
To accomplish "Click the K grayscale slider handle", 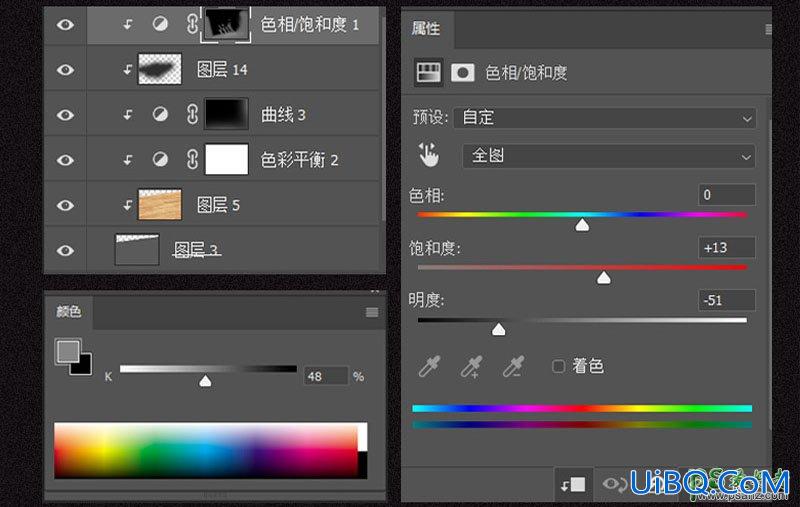I will pos(205,381).
